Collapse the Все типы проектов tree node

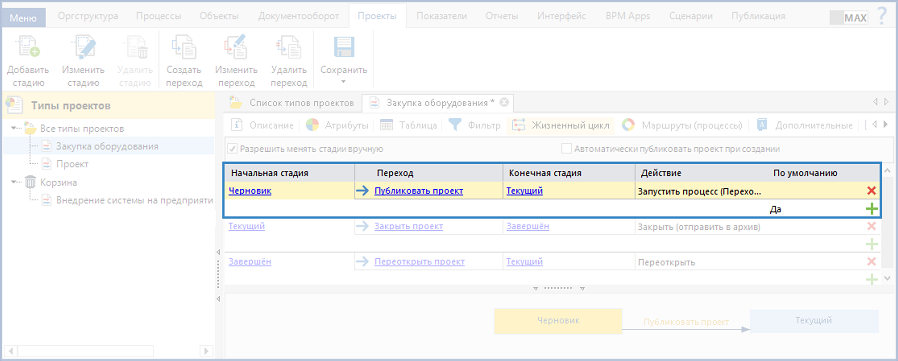(x=14, y=128)
